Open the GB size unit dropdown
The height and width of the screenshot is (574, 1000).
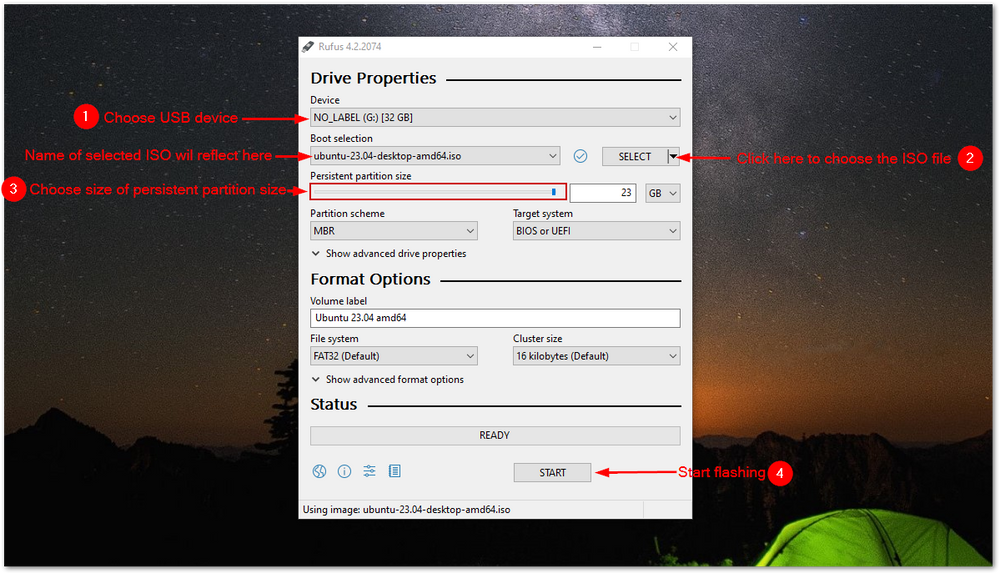coord(663,193)
